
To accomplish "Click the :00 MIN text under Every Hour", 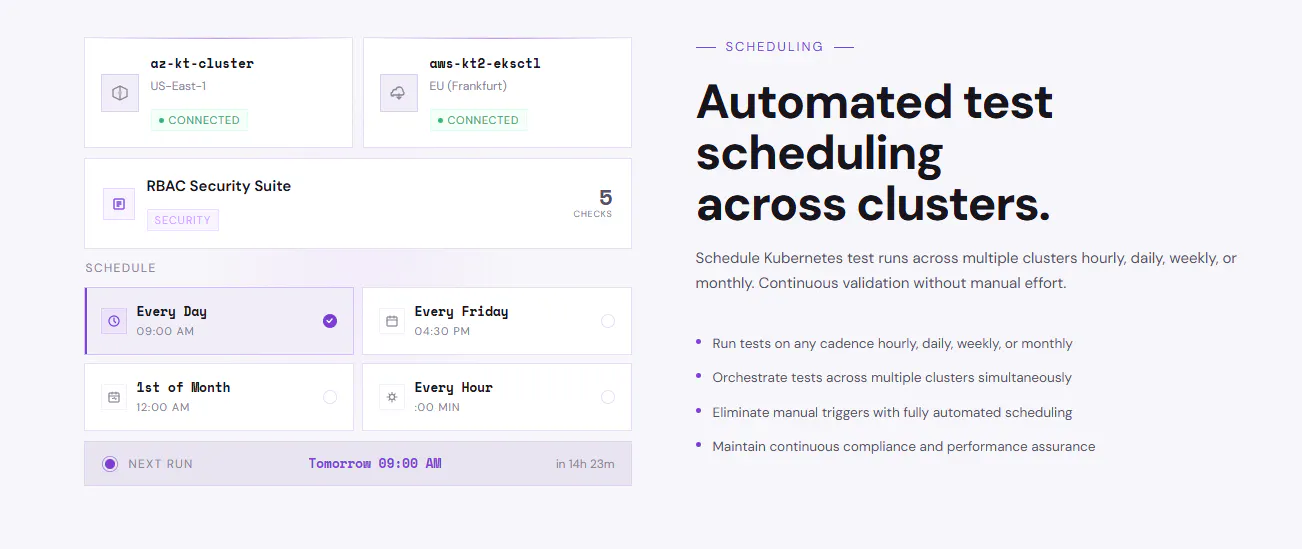I will coord(437,407).
